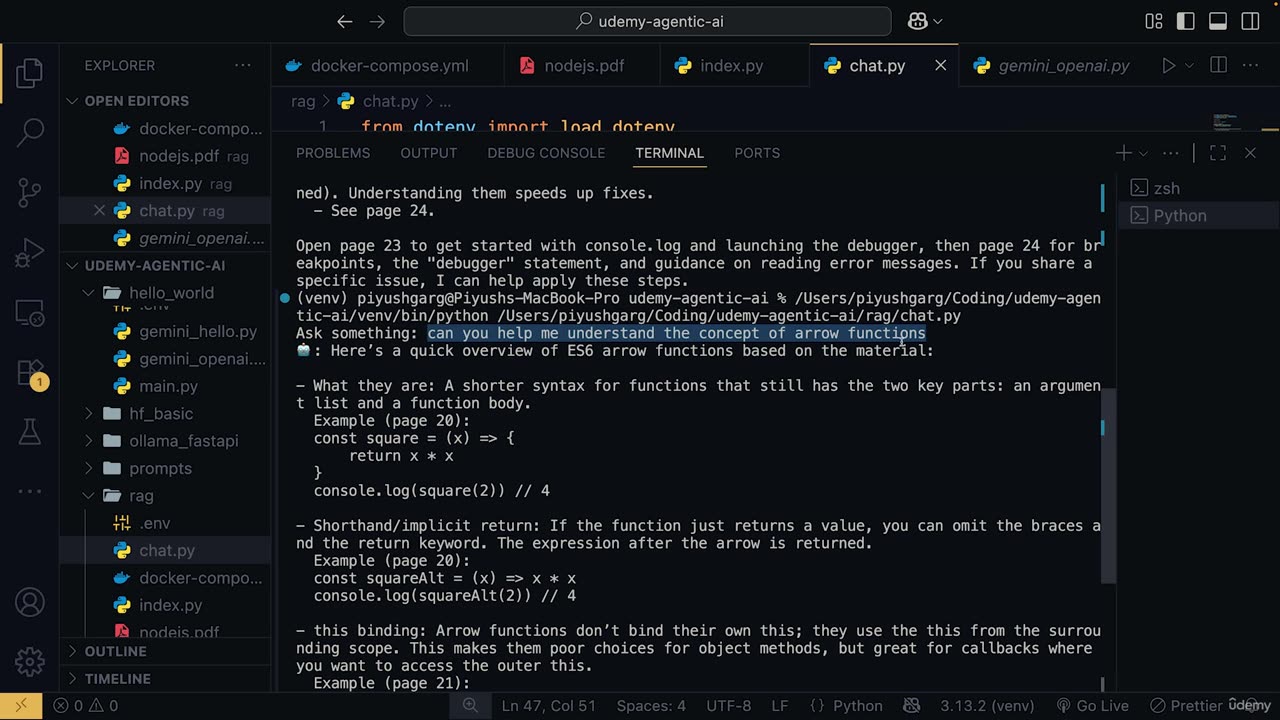Select interpreter 3.13.2 (venv) in status bar

click(x=988, y=705)
